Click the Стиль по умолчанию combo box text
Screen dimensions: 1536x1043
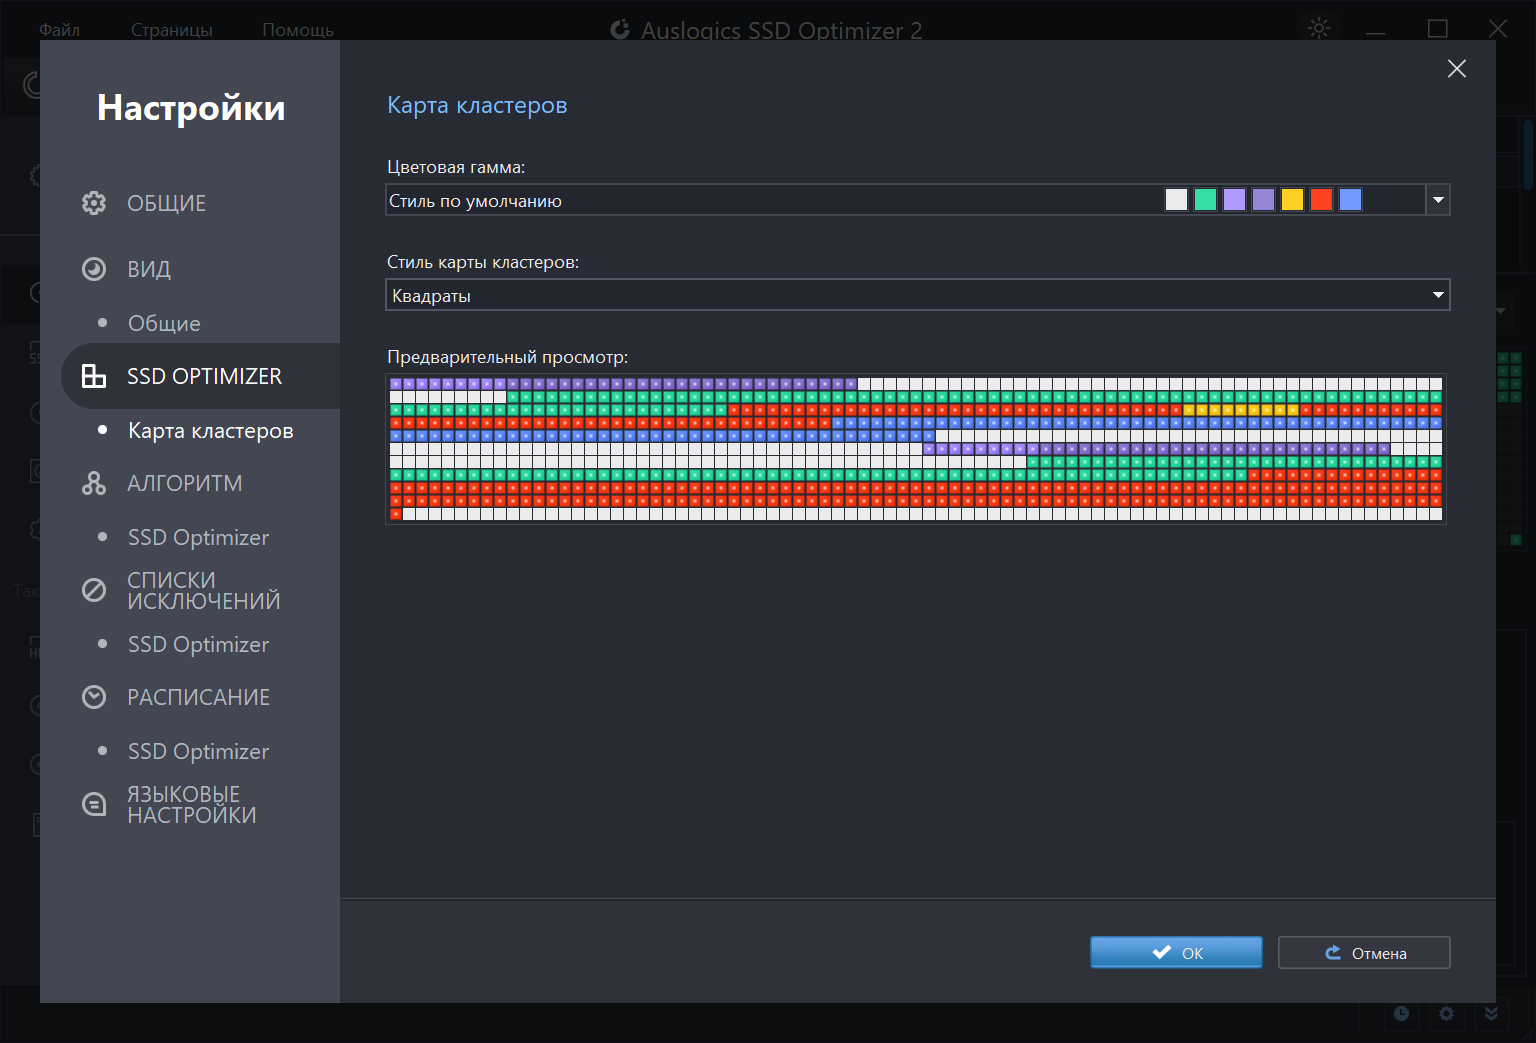point(475,201)
